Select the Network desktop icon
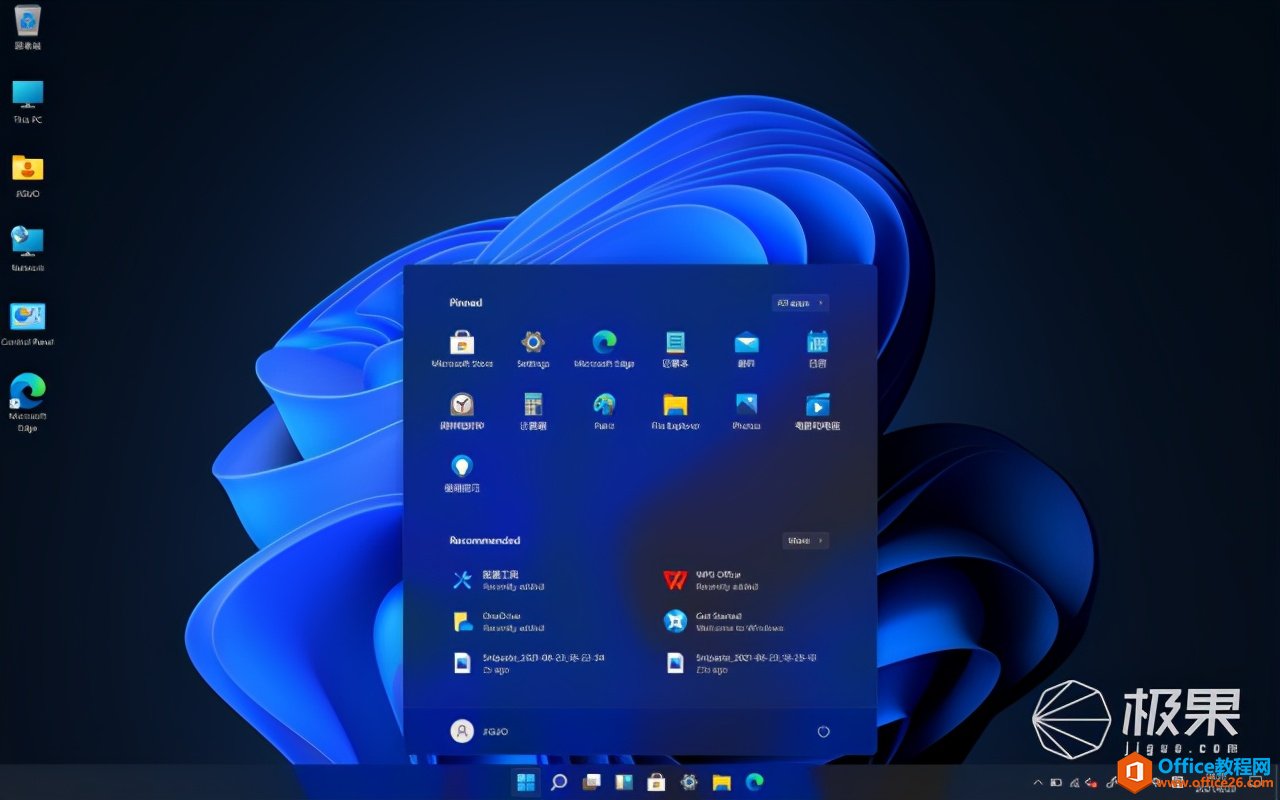The image size is (1280, 800). tap(28, 250)
